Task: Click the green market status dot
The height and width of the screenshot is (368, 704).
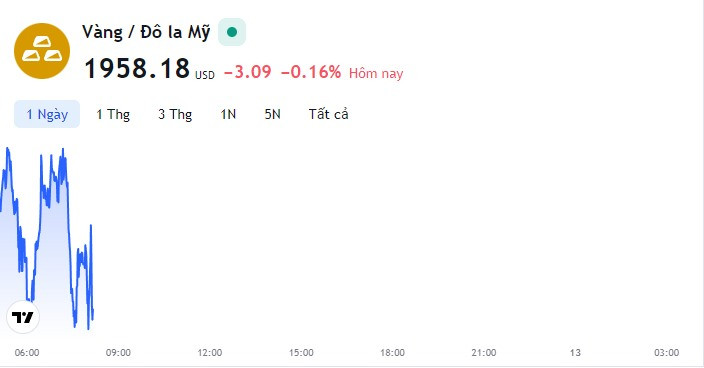Action: coord(232,32)
